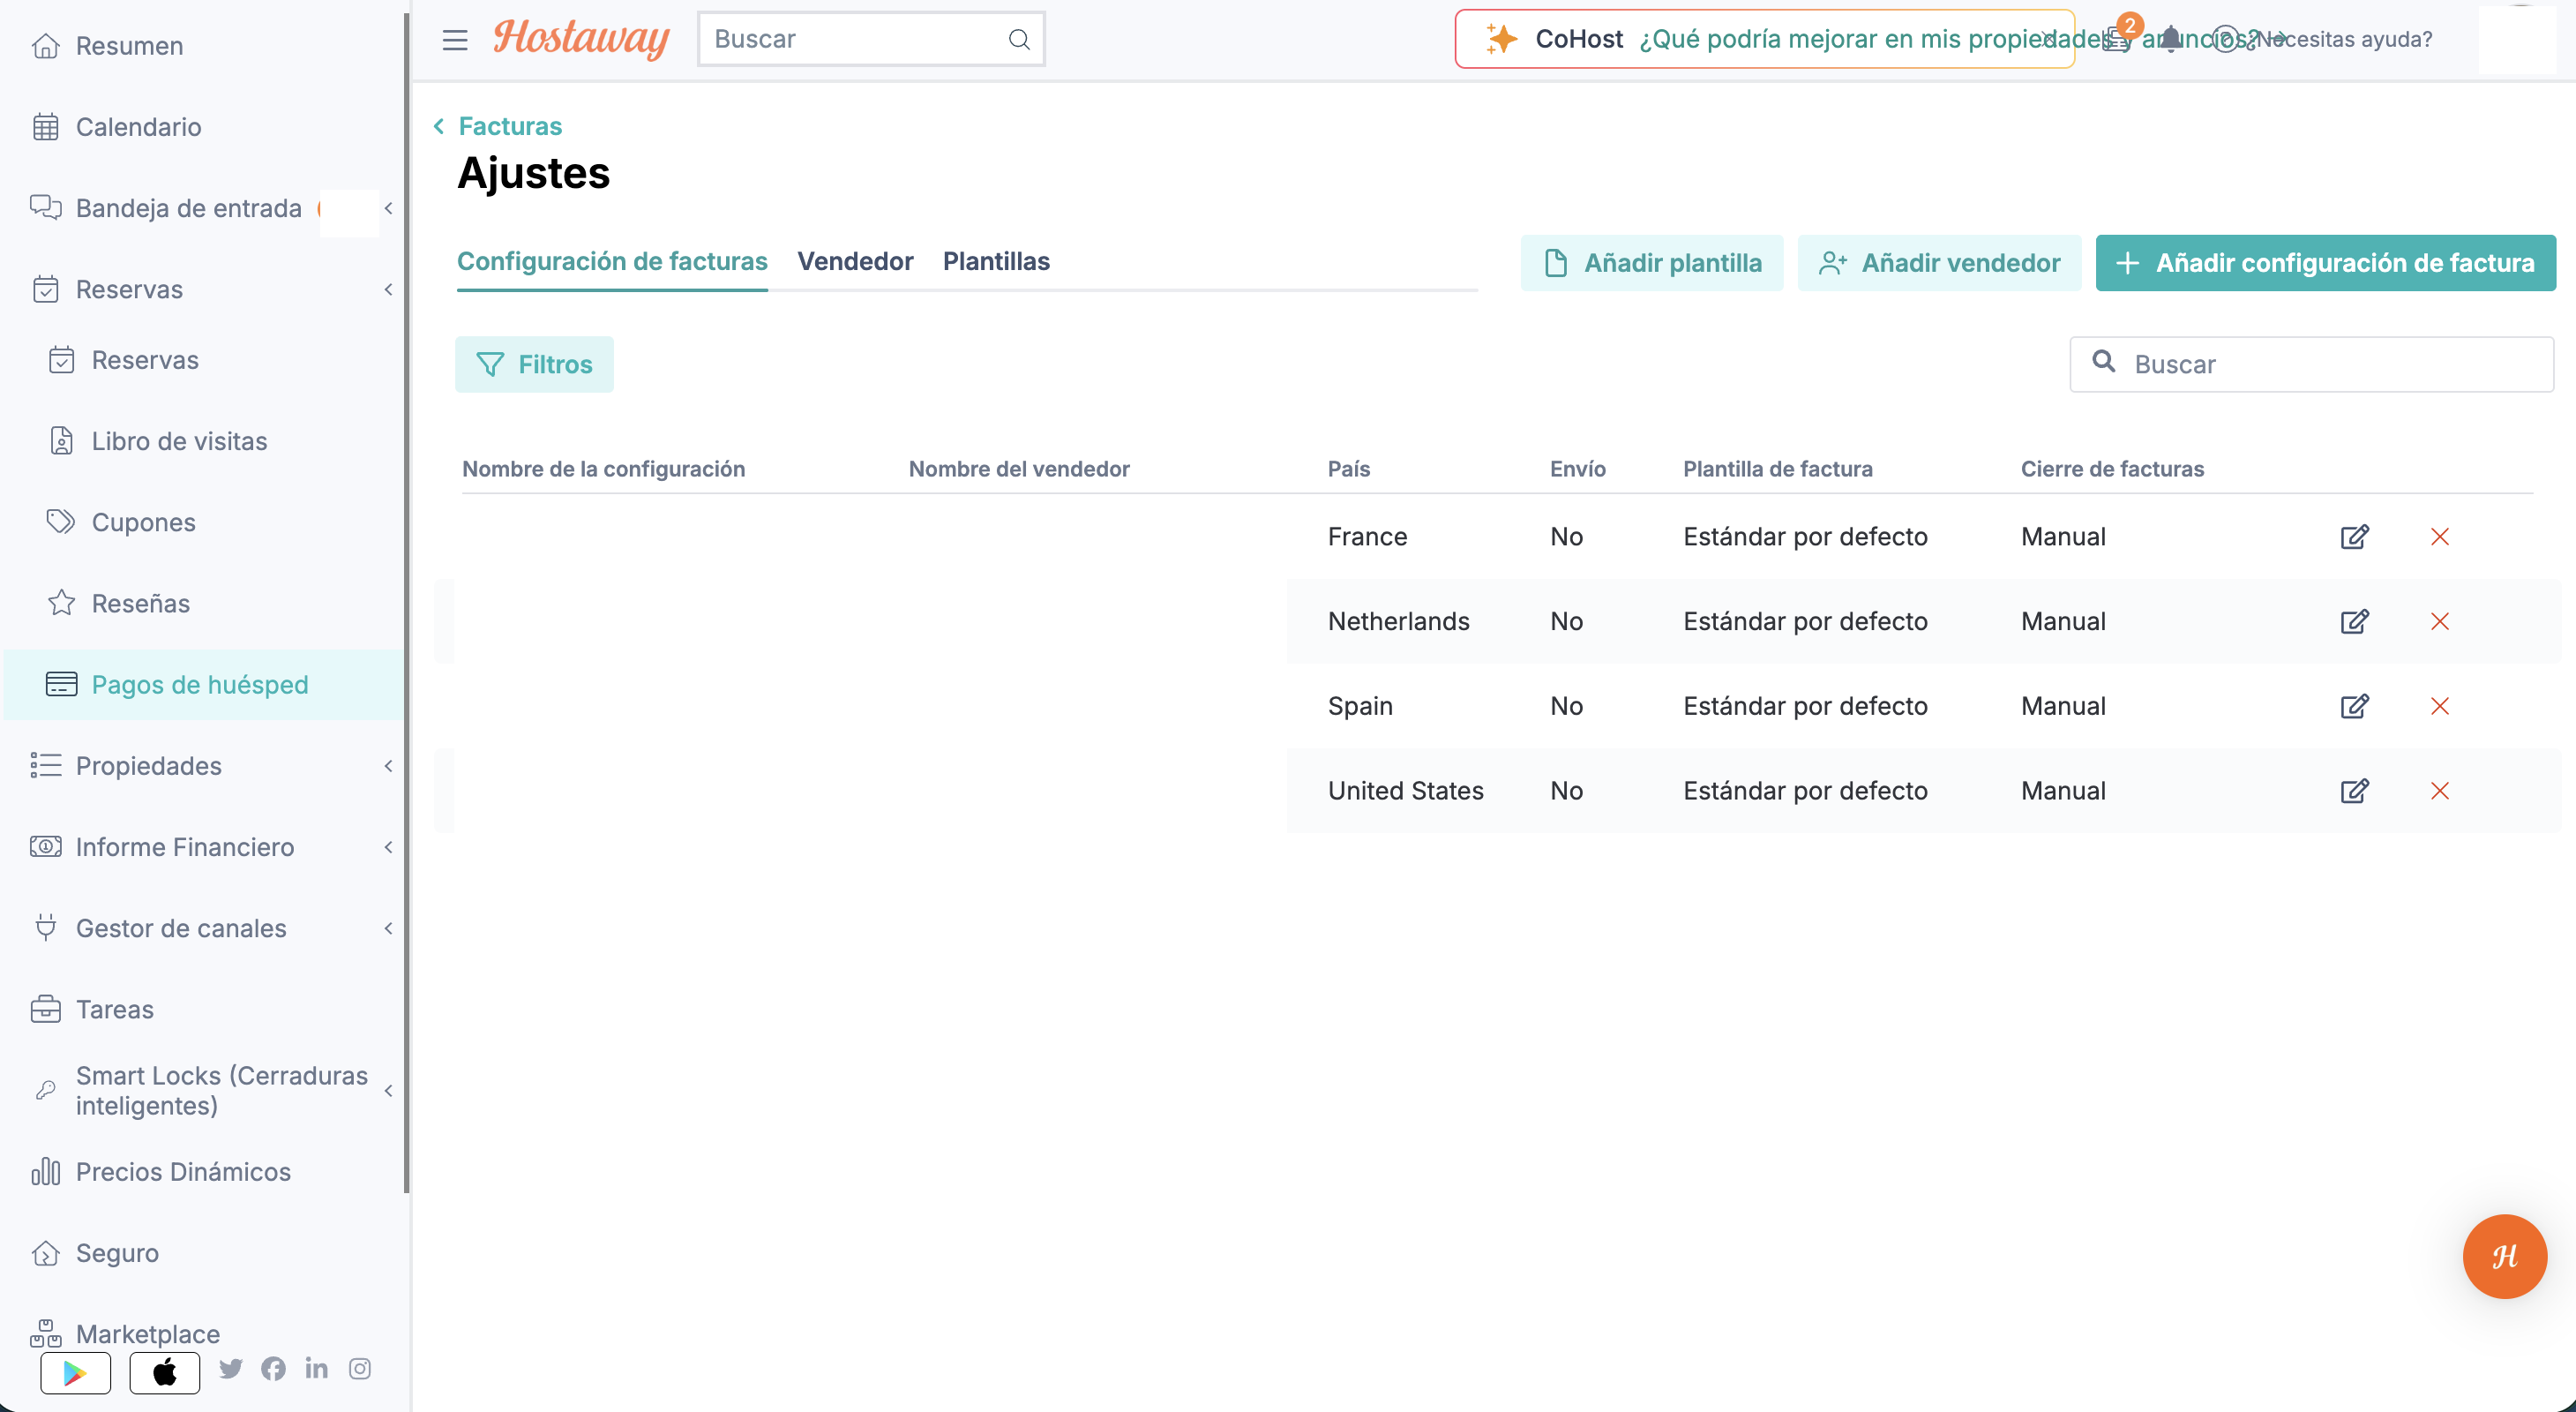Edit the Spain invoice configuration
This screenshot has width=2576, height=1412.
(2354, 706)
